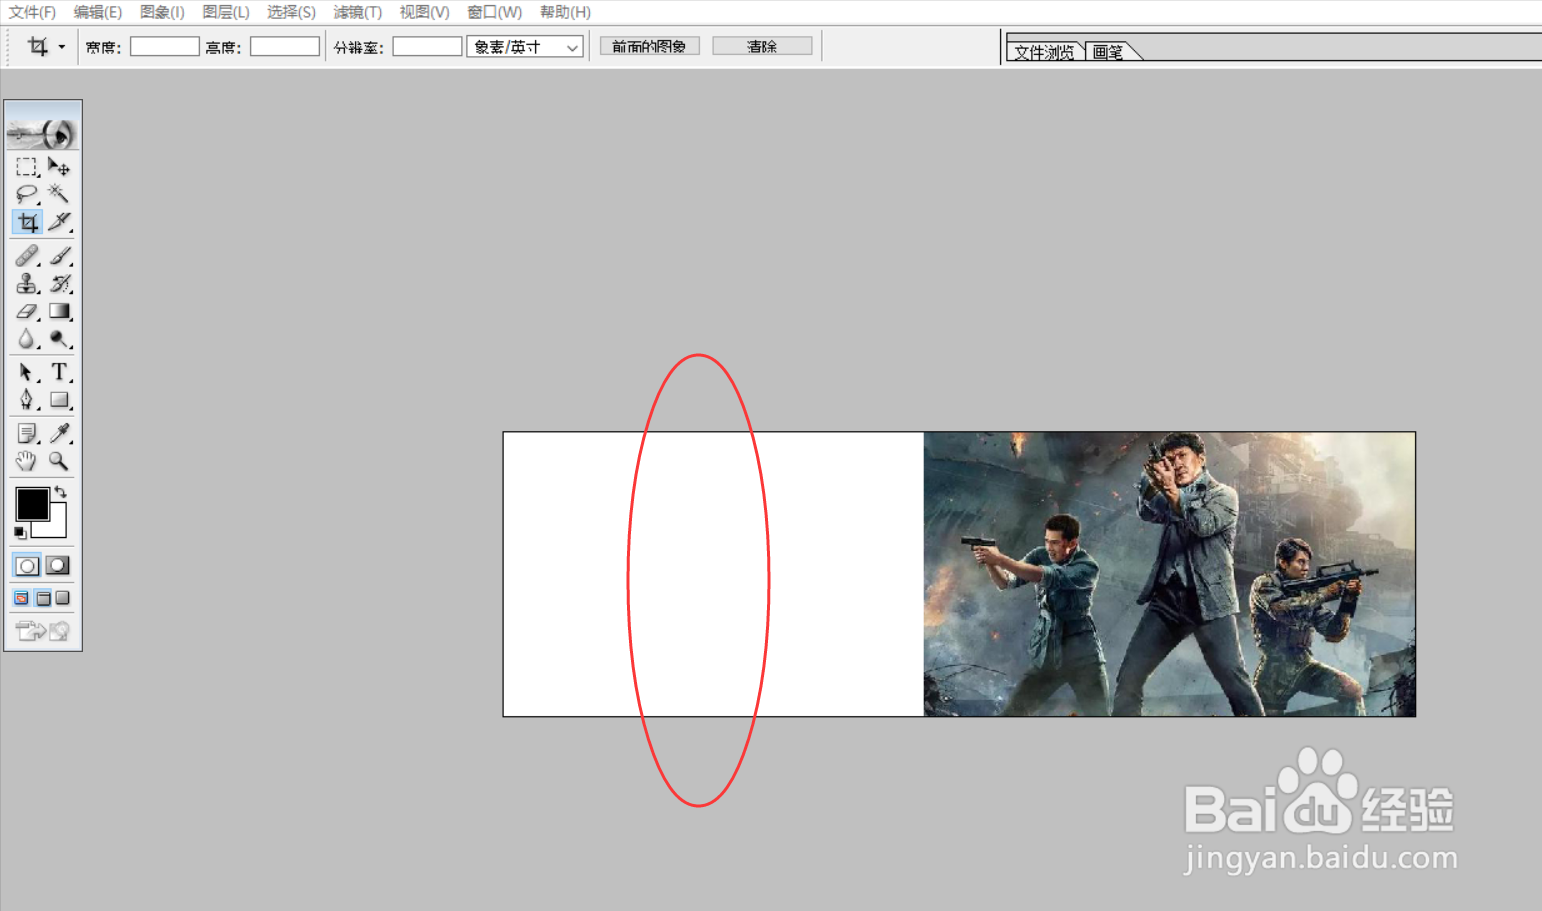This screenshot has height=911, width=1542.
Task: Select the Move tool
Action: tap(59, 167)
